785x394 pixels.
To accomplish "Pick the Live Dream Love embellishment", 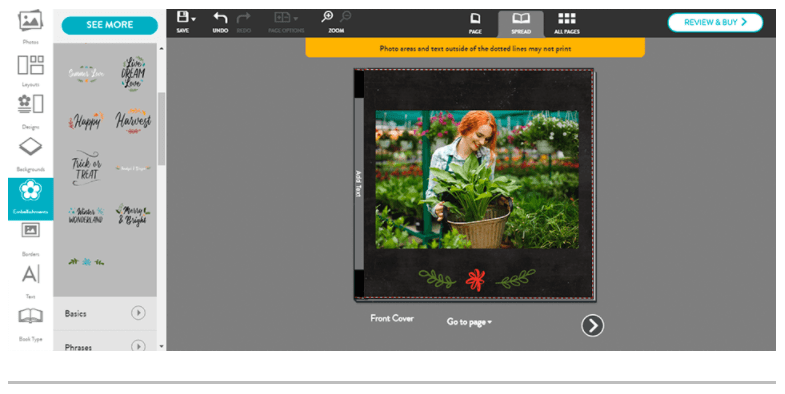I will [133, 74].
